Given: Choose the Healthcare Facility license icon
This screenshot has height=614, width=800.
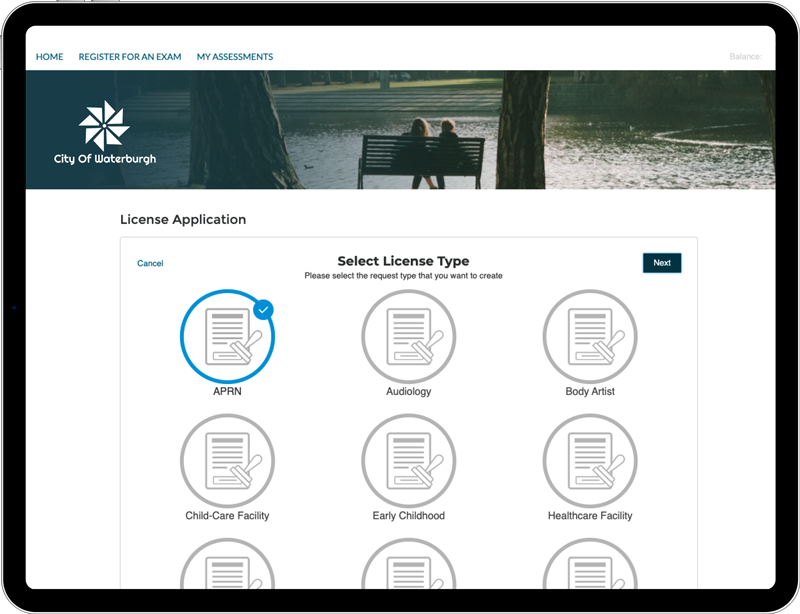Looking at the screenshot, I should point(589,461).
